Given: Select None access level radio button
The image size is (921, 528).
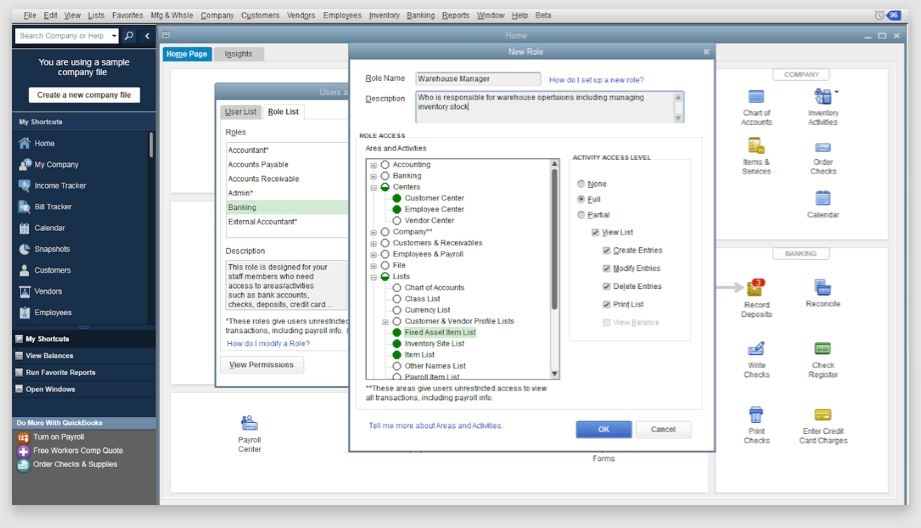Looking at the screenshot, I should coord(581,184).
